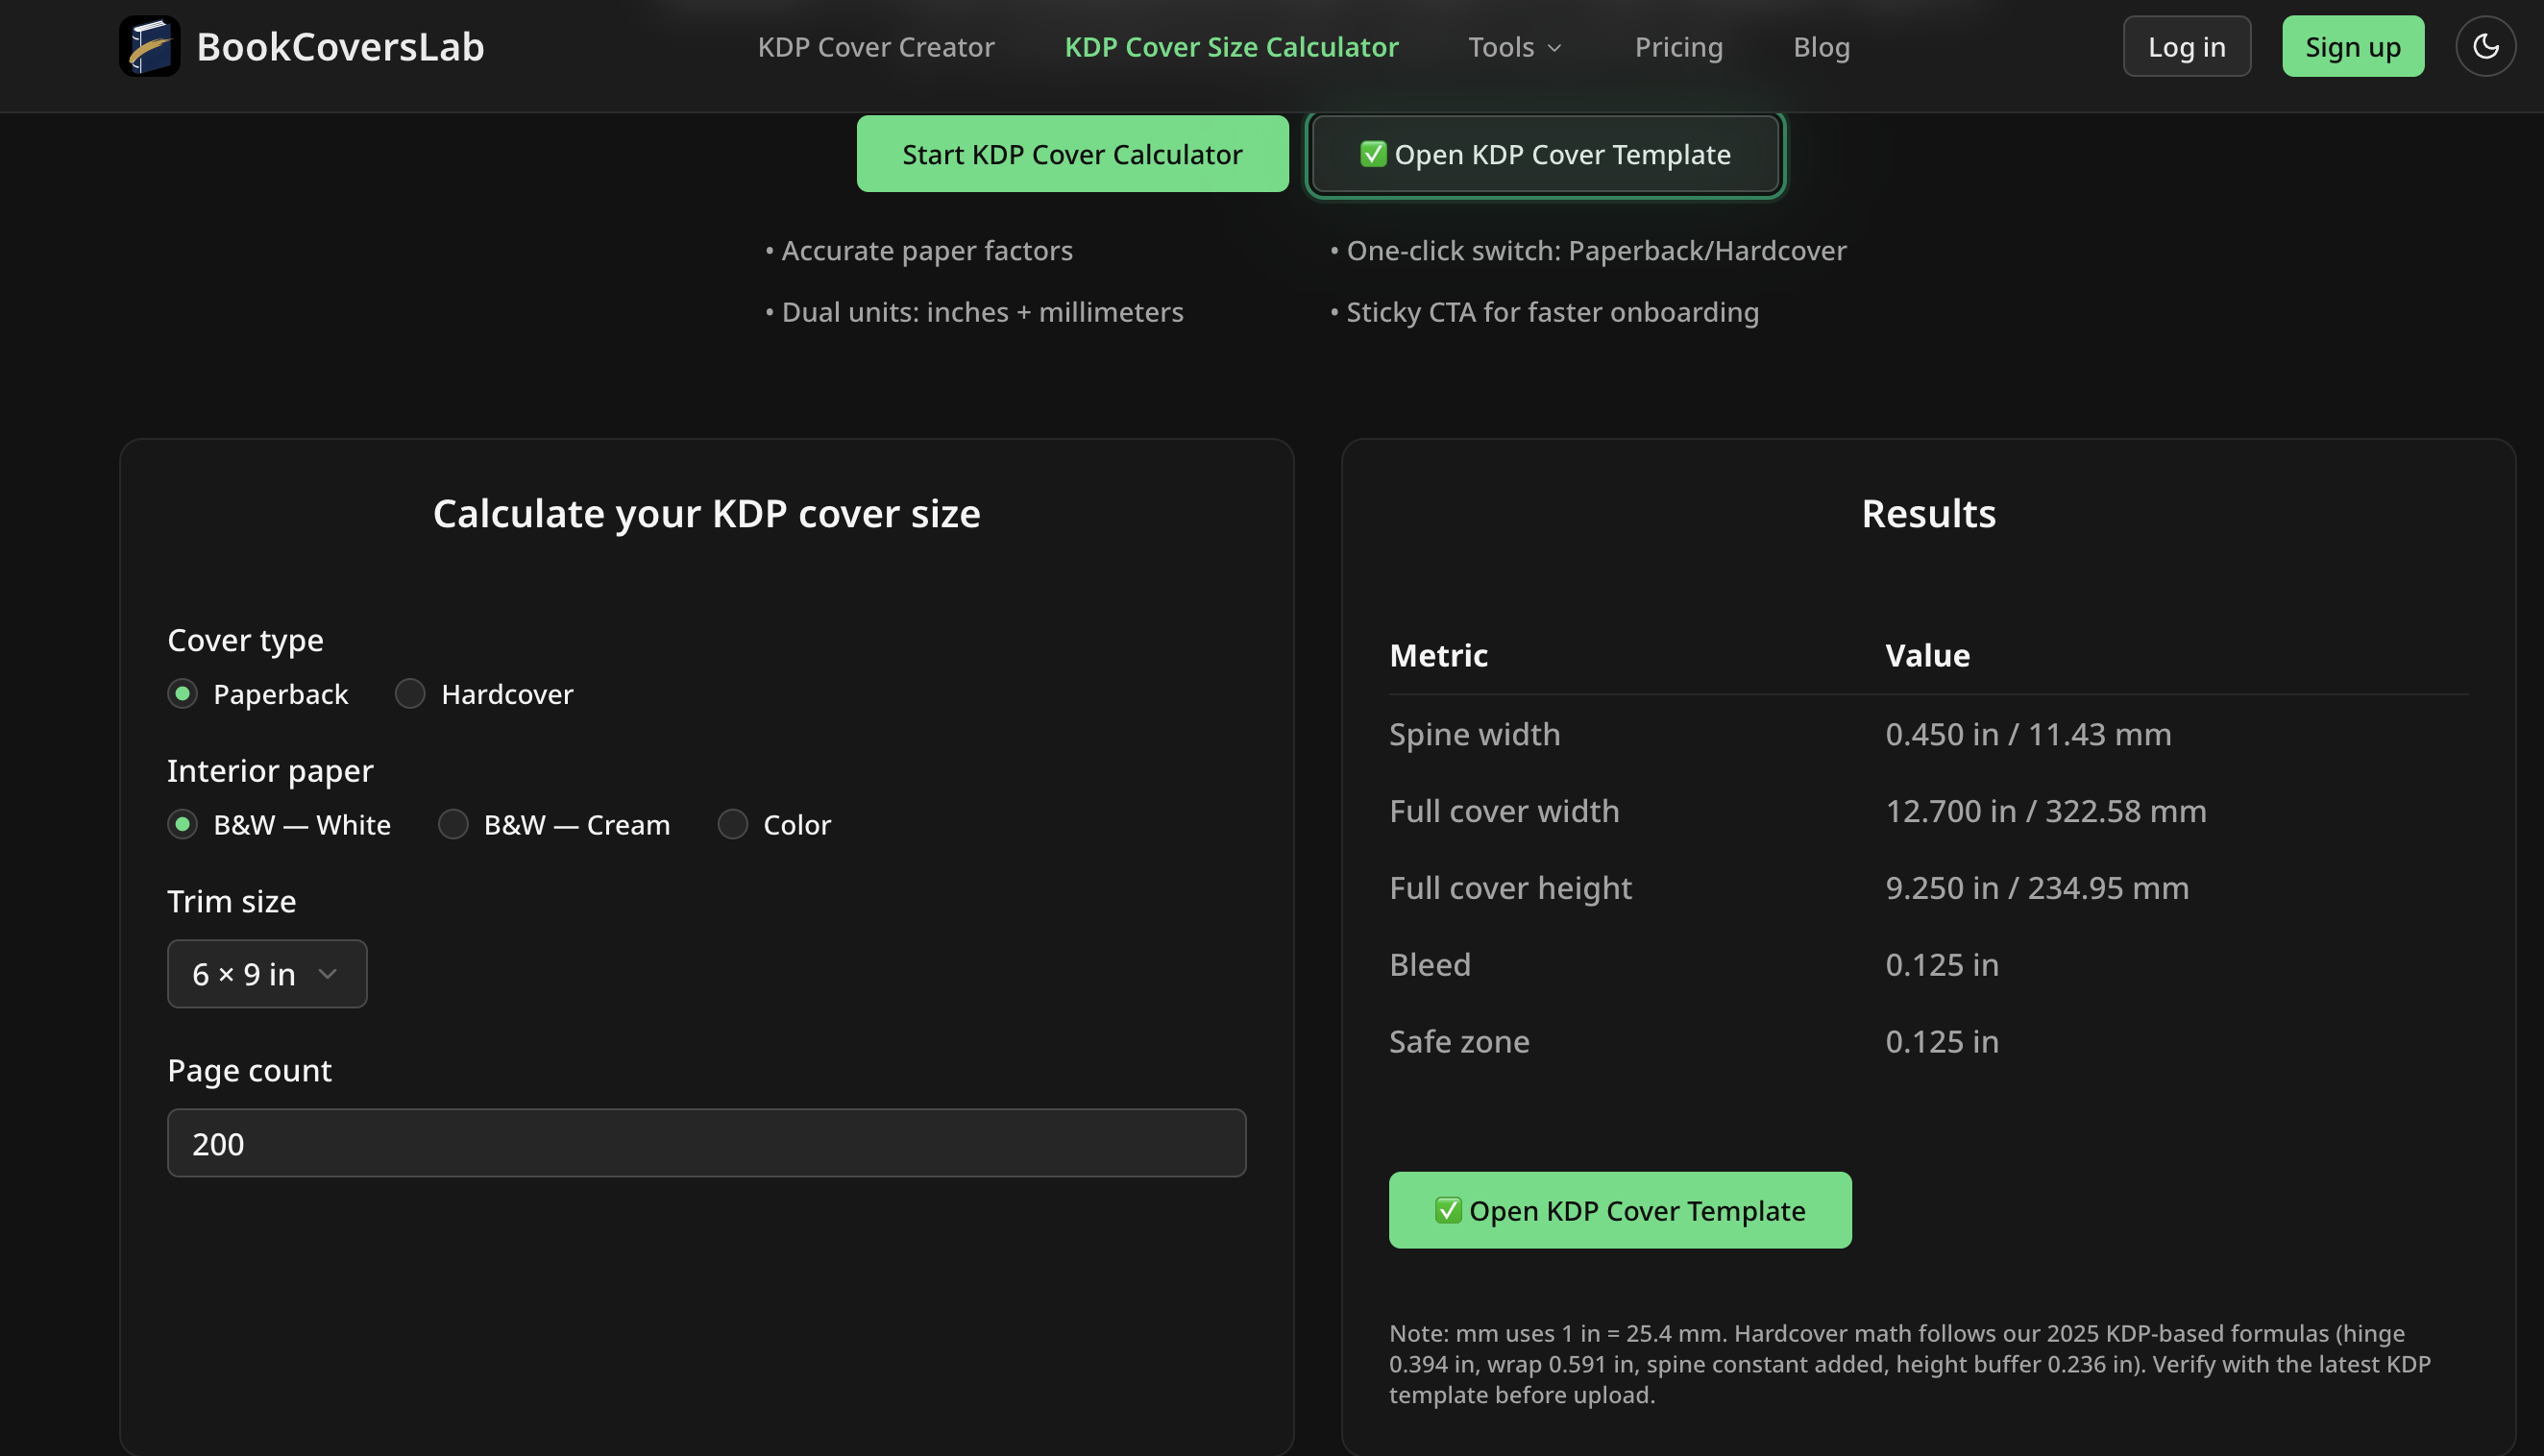The height and width of the screenshot is (1456, 2544).
Task: Choose B&W — Cream interior paper
Action: [453, 825]
